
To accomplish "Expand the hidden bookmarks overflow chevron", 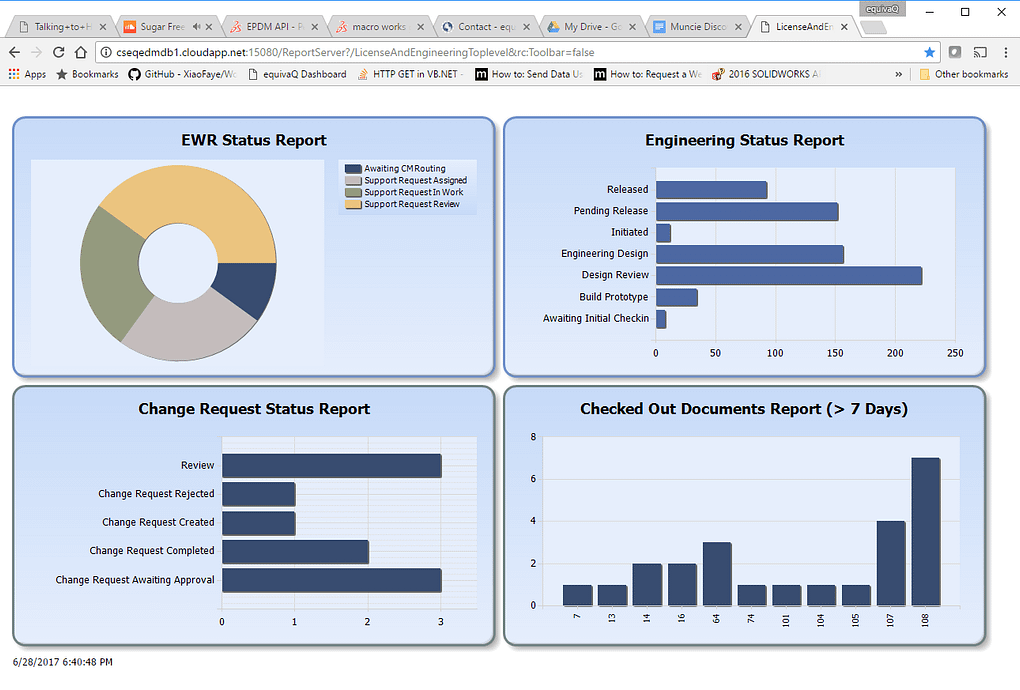I will [898, 74].
